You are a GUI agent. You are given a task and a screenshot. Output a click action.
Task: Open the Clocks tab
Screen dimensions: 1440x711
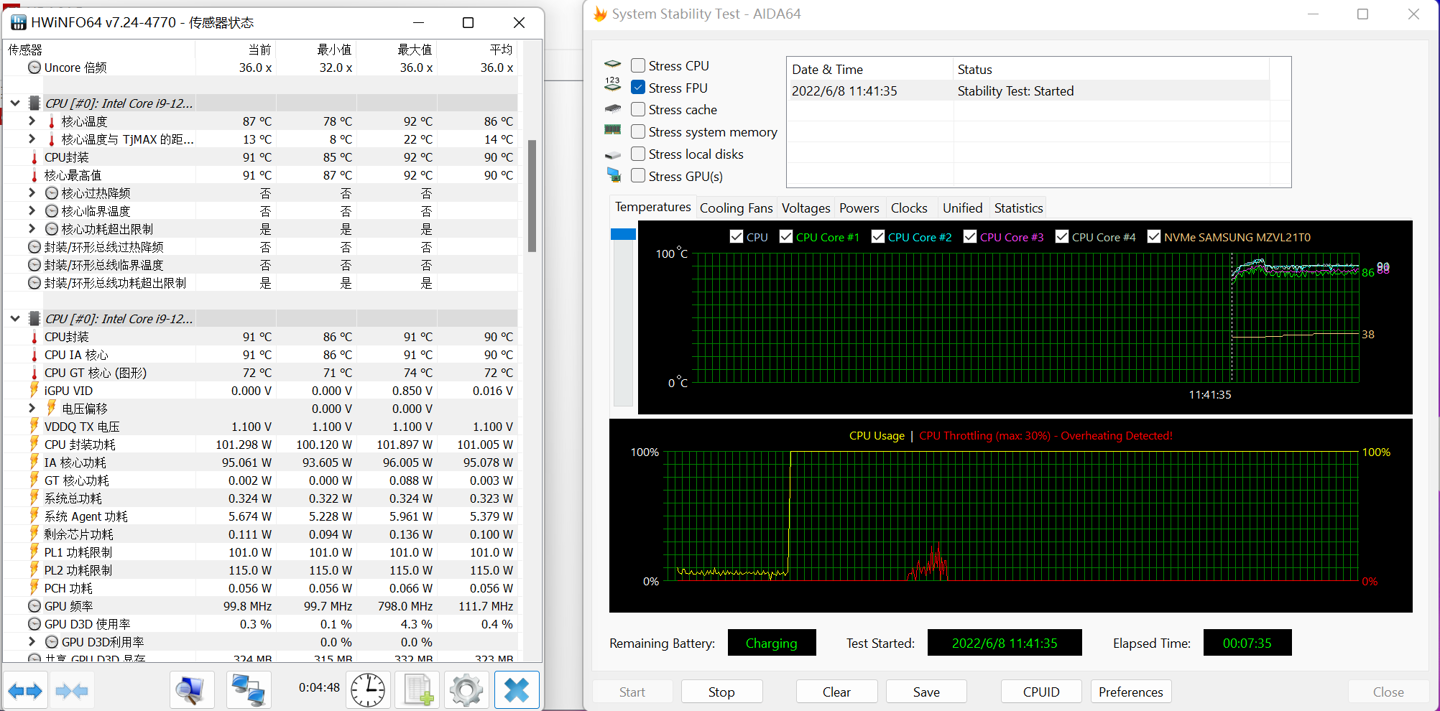(909, 208)
